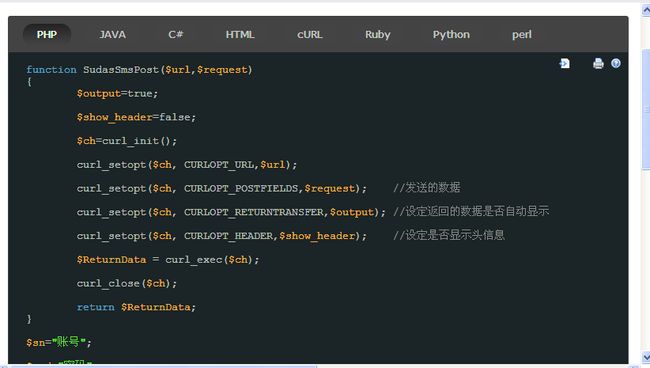Viewport: 650px width, 368px height.
Task: Click the scrollbar up arrow at top right
Action: 646,10
